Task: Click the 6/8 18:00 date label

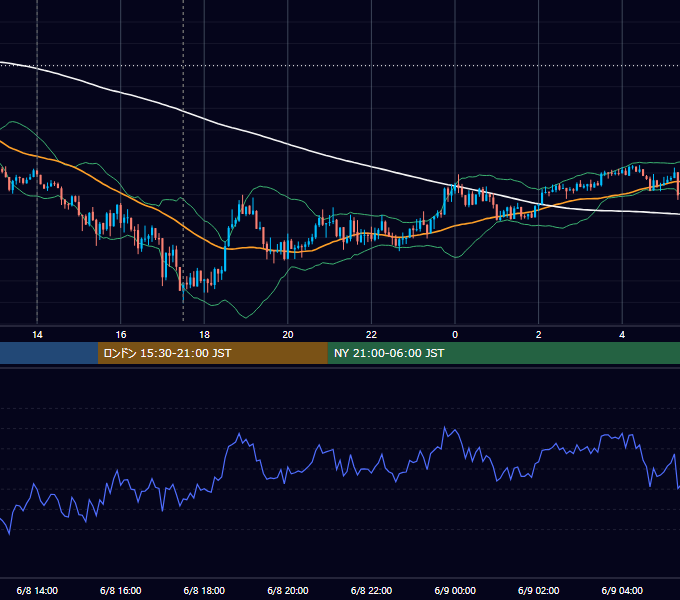Action: tap(204, 591)
